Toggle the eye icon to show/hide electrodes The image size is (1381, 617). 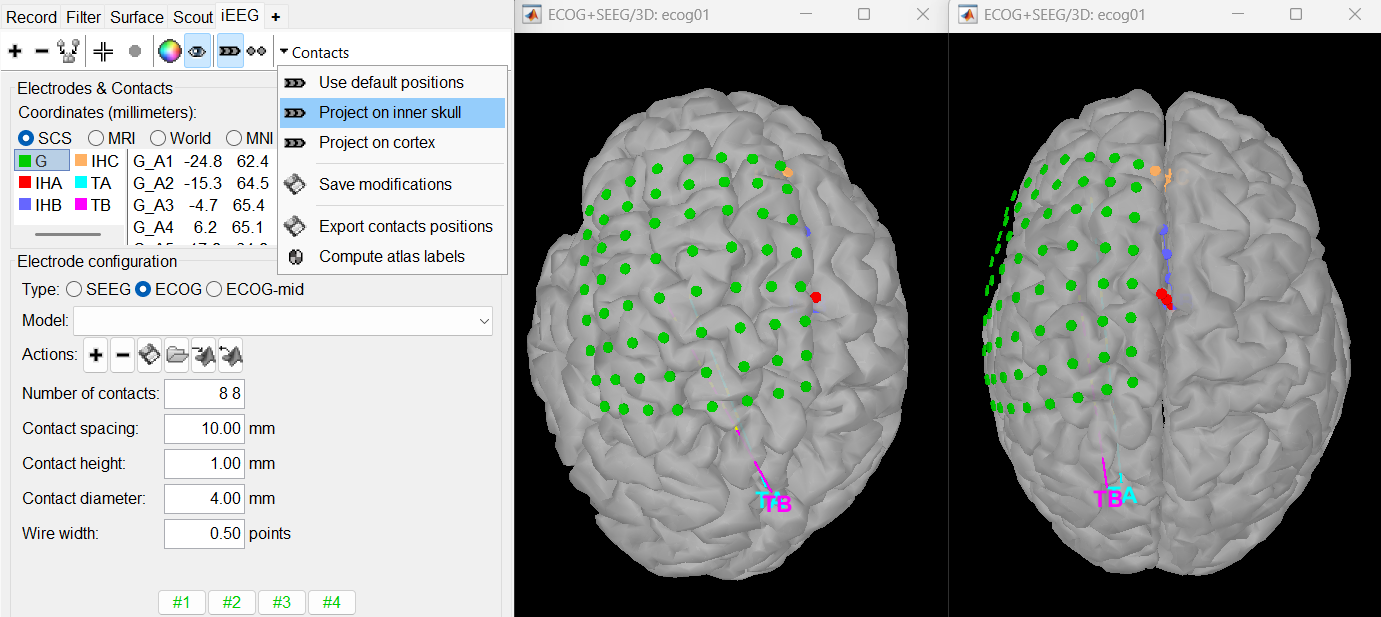coord(197,51)
